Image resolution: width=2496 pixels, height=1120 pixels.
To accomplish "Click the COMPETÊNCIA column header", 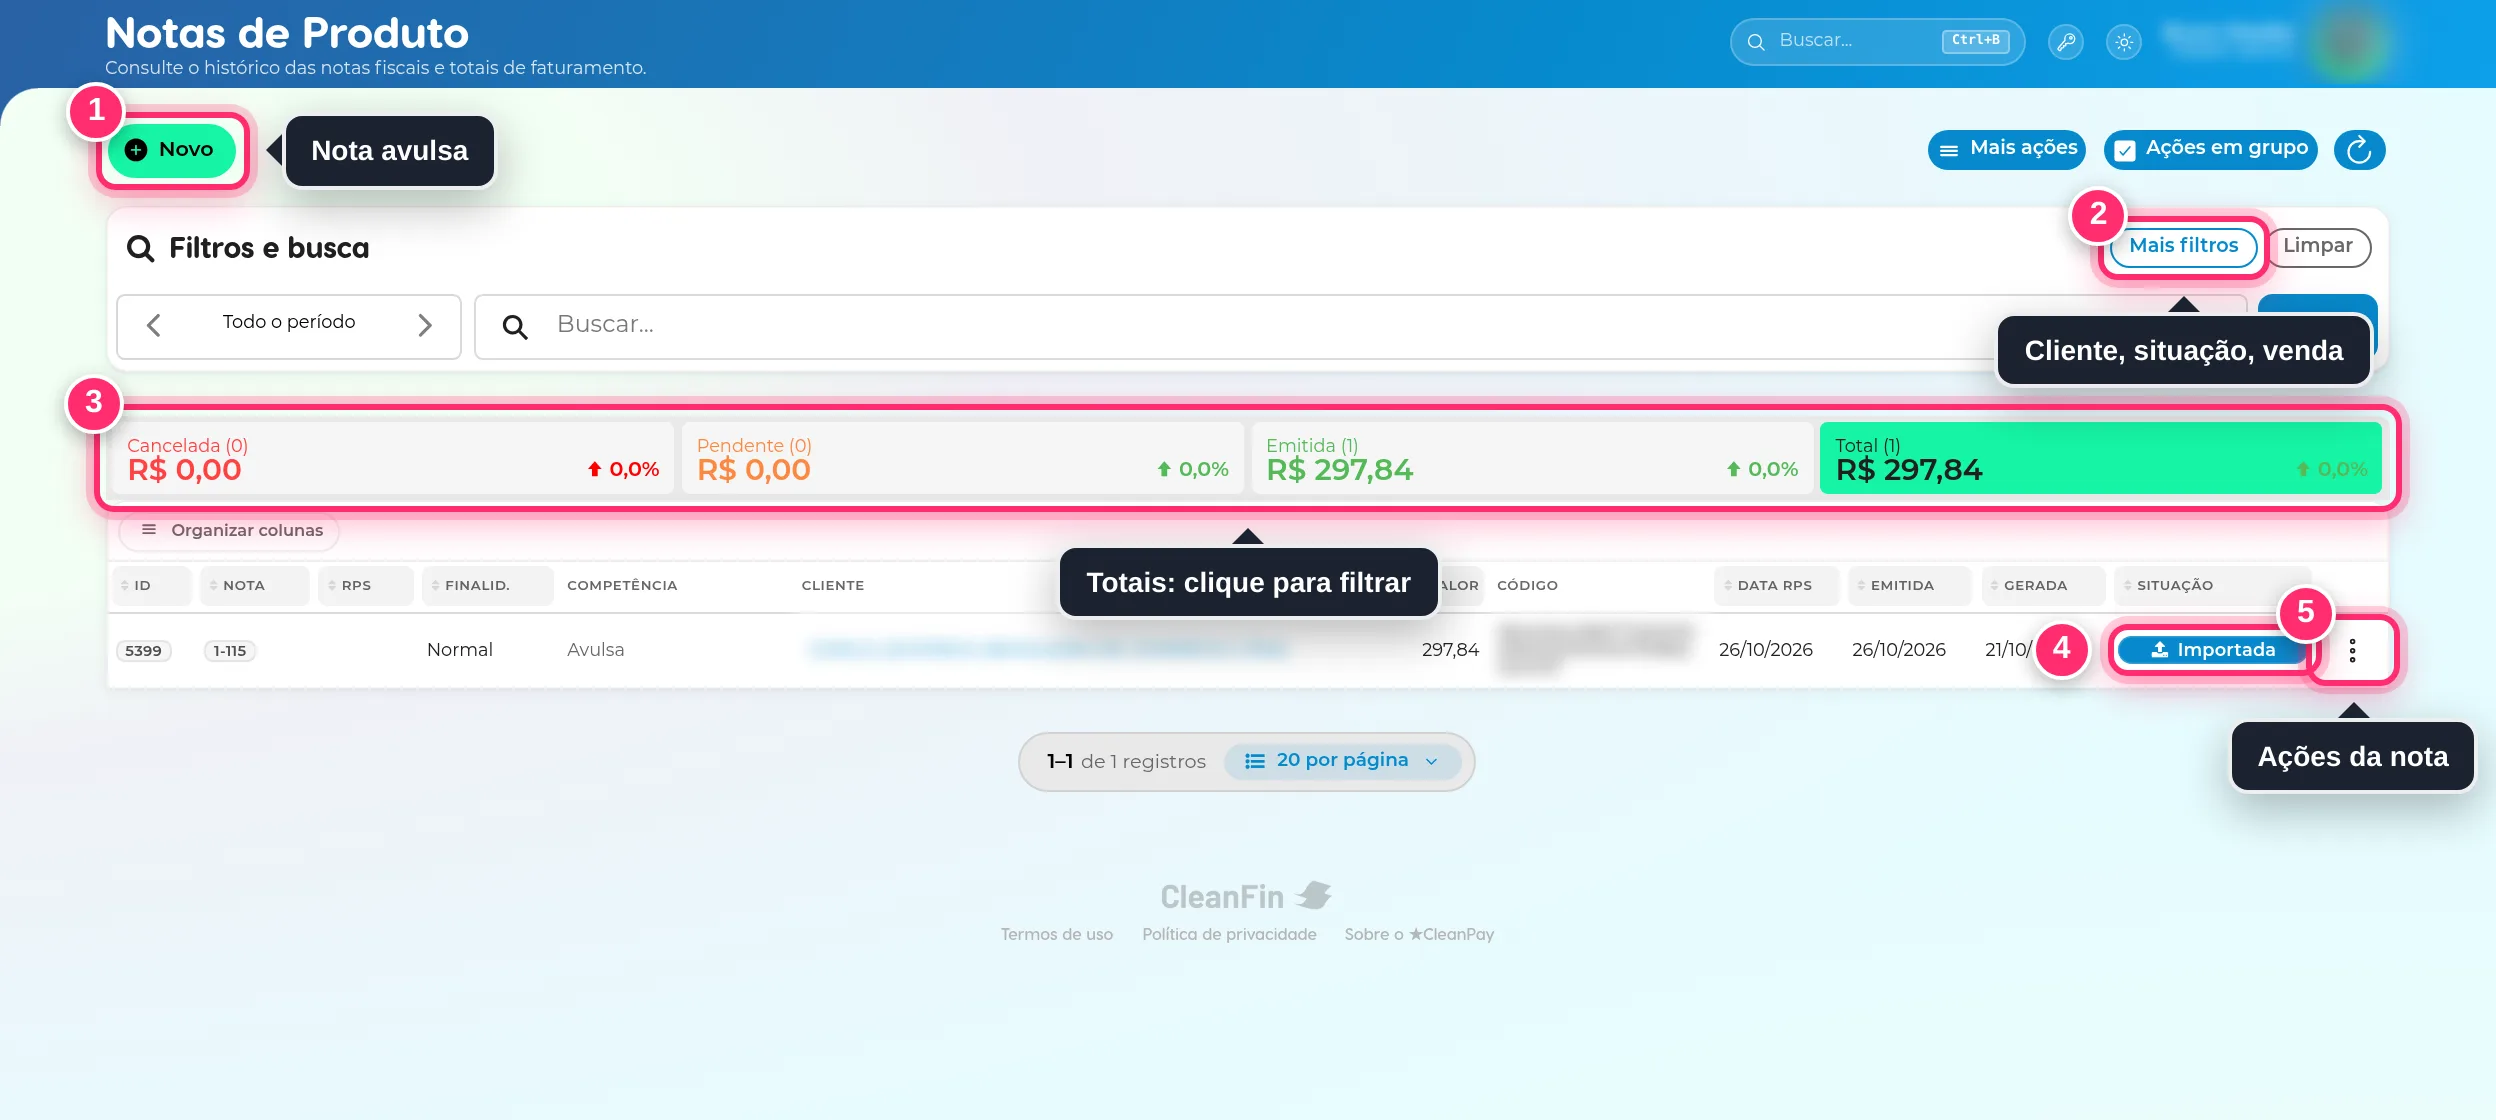I will click(x=622, y=586).
